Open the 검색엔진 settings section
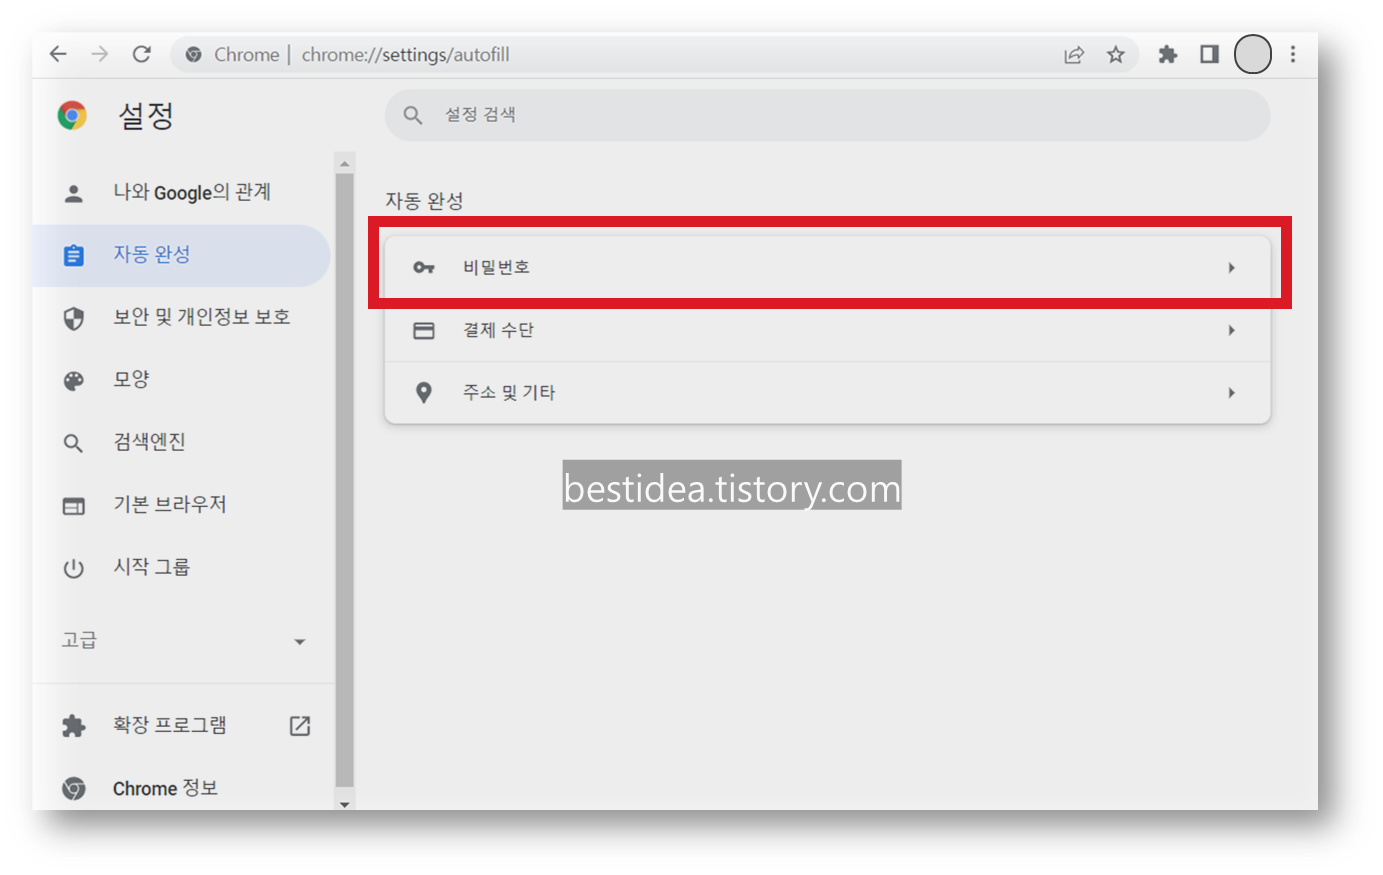Screen dimensions: 1383x875 [181, 443]
